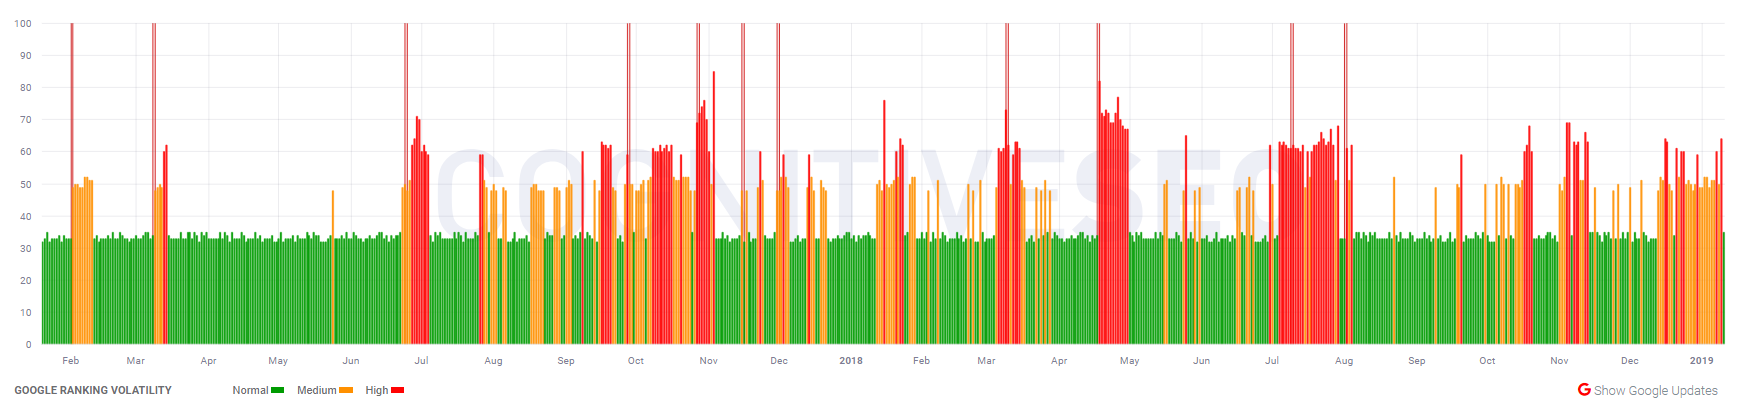The width and height of the screenshot is (1741, 413).
Task: Click the 2019 x-axis label
Action: coord(1701,360)
